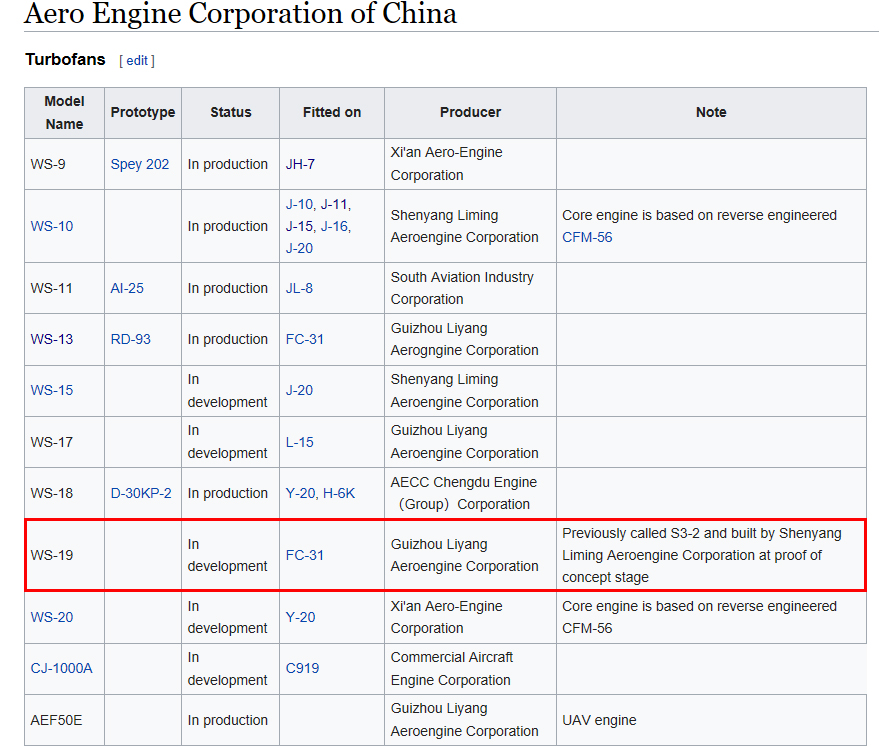Click the Note column header
881x747 pixels.
(711, 112)
